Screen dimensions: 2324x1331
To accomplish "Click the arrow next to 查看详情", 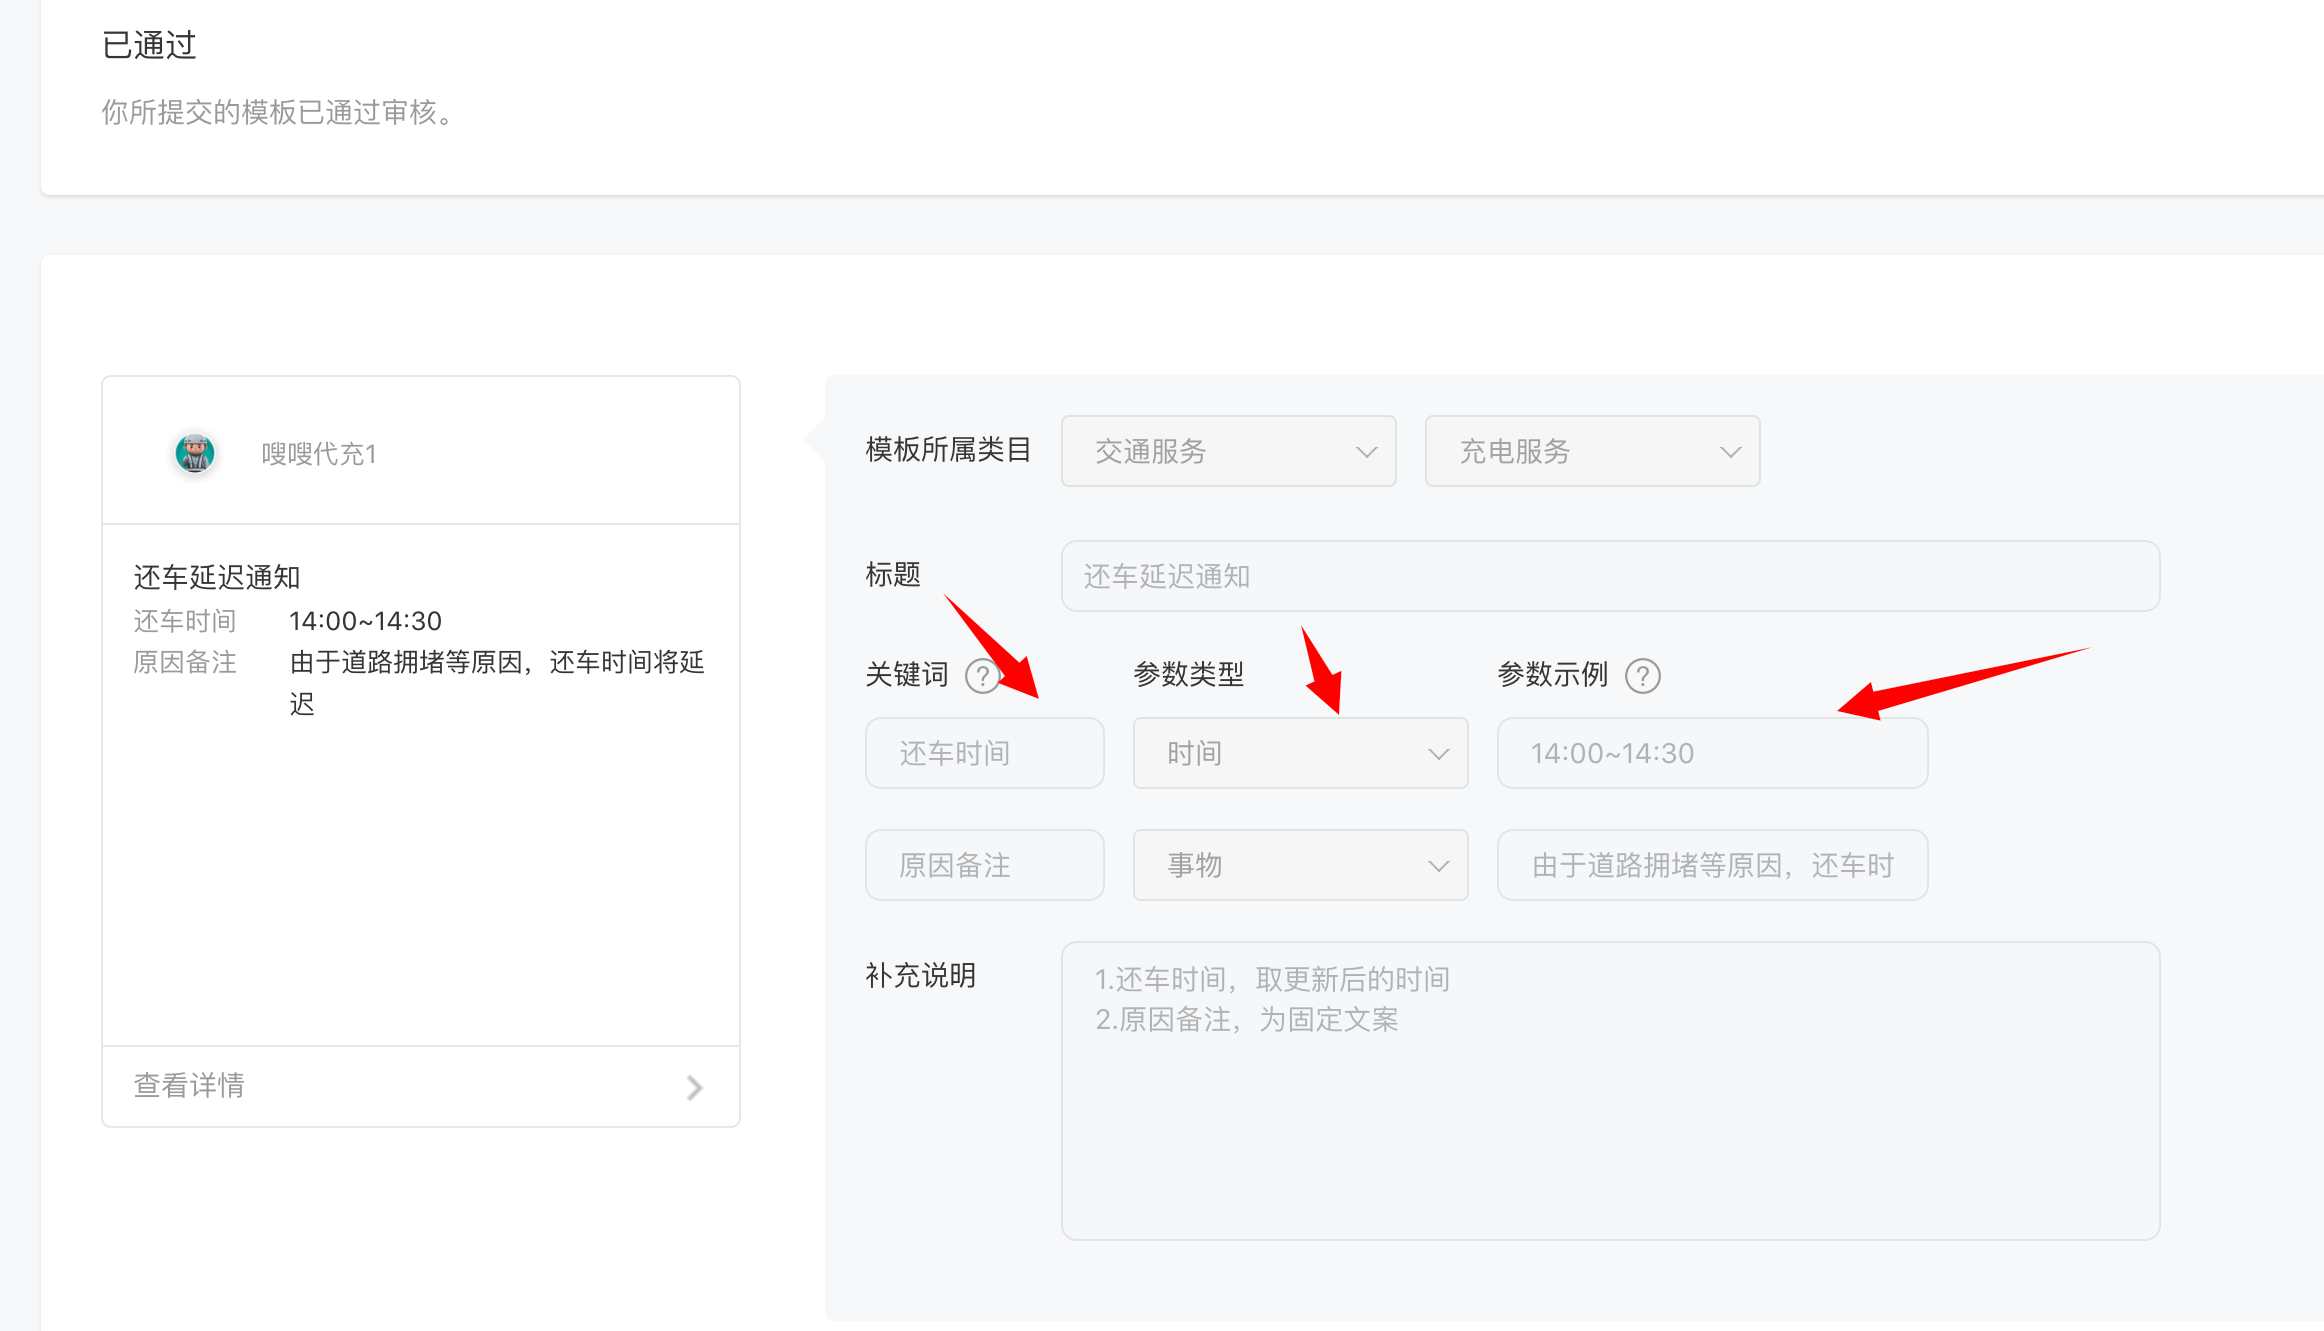I will point(694,1087).
